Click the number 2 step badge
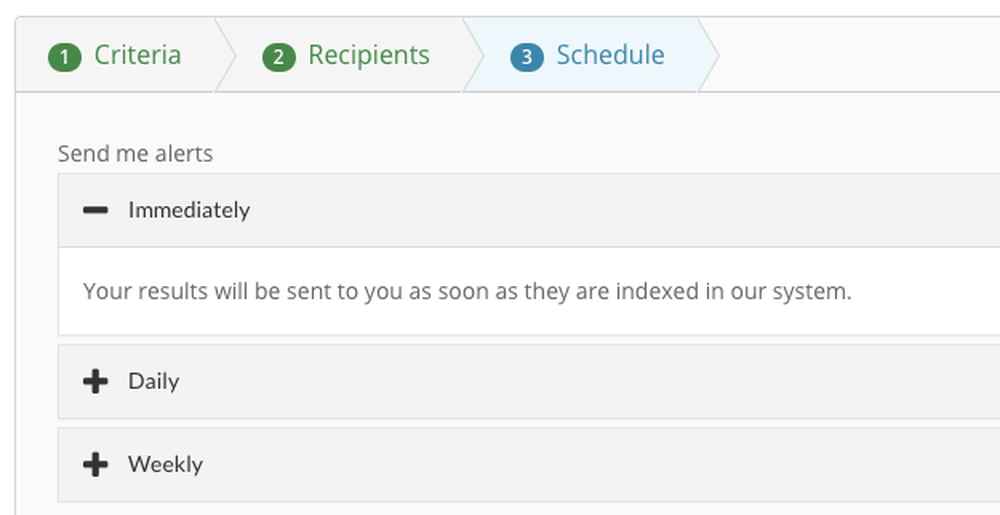This screenshot has height=515, width=1000. tap(278, 57)
